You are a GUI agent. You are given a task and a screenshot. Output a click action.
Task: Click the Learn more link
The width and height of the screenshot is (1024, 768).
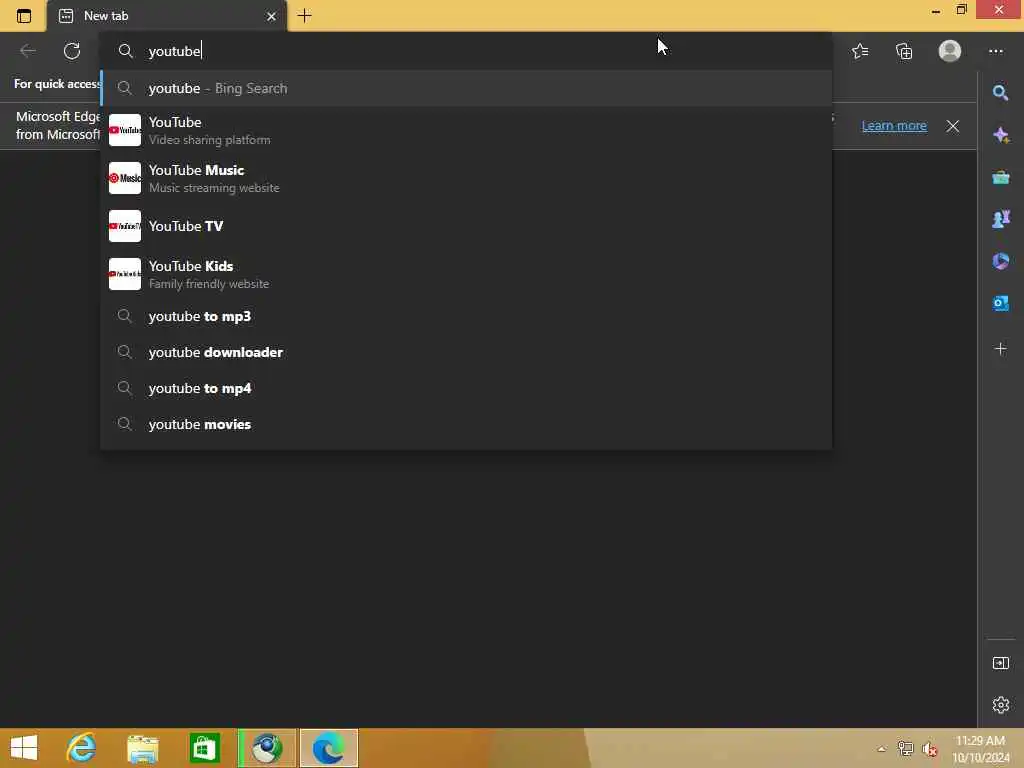pyautogui.click(x=894, y=125)
